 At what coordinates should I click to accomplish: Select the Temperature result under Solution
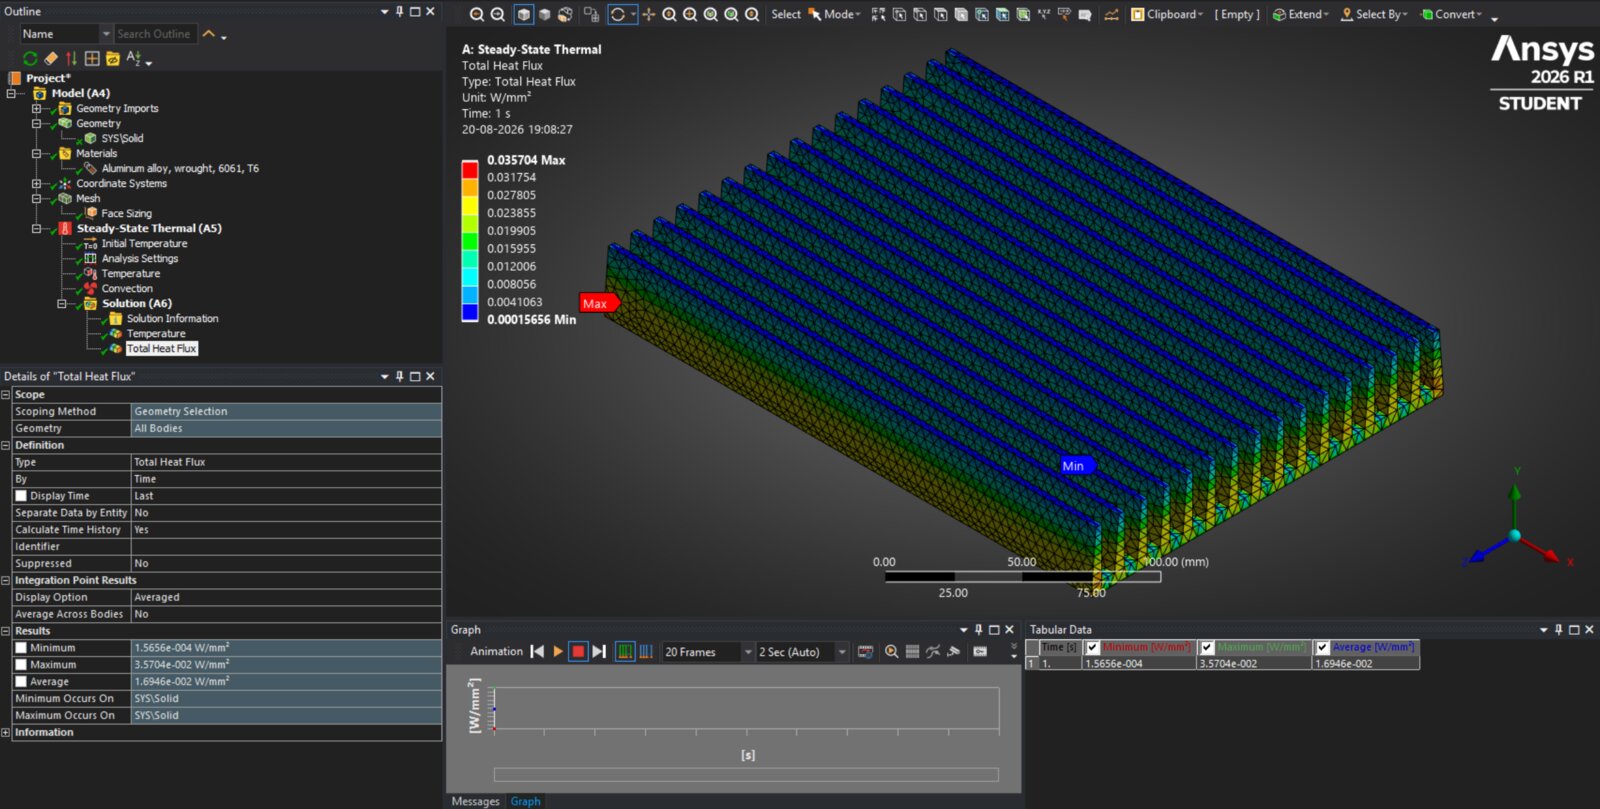(x=156, y=334)
